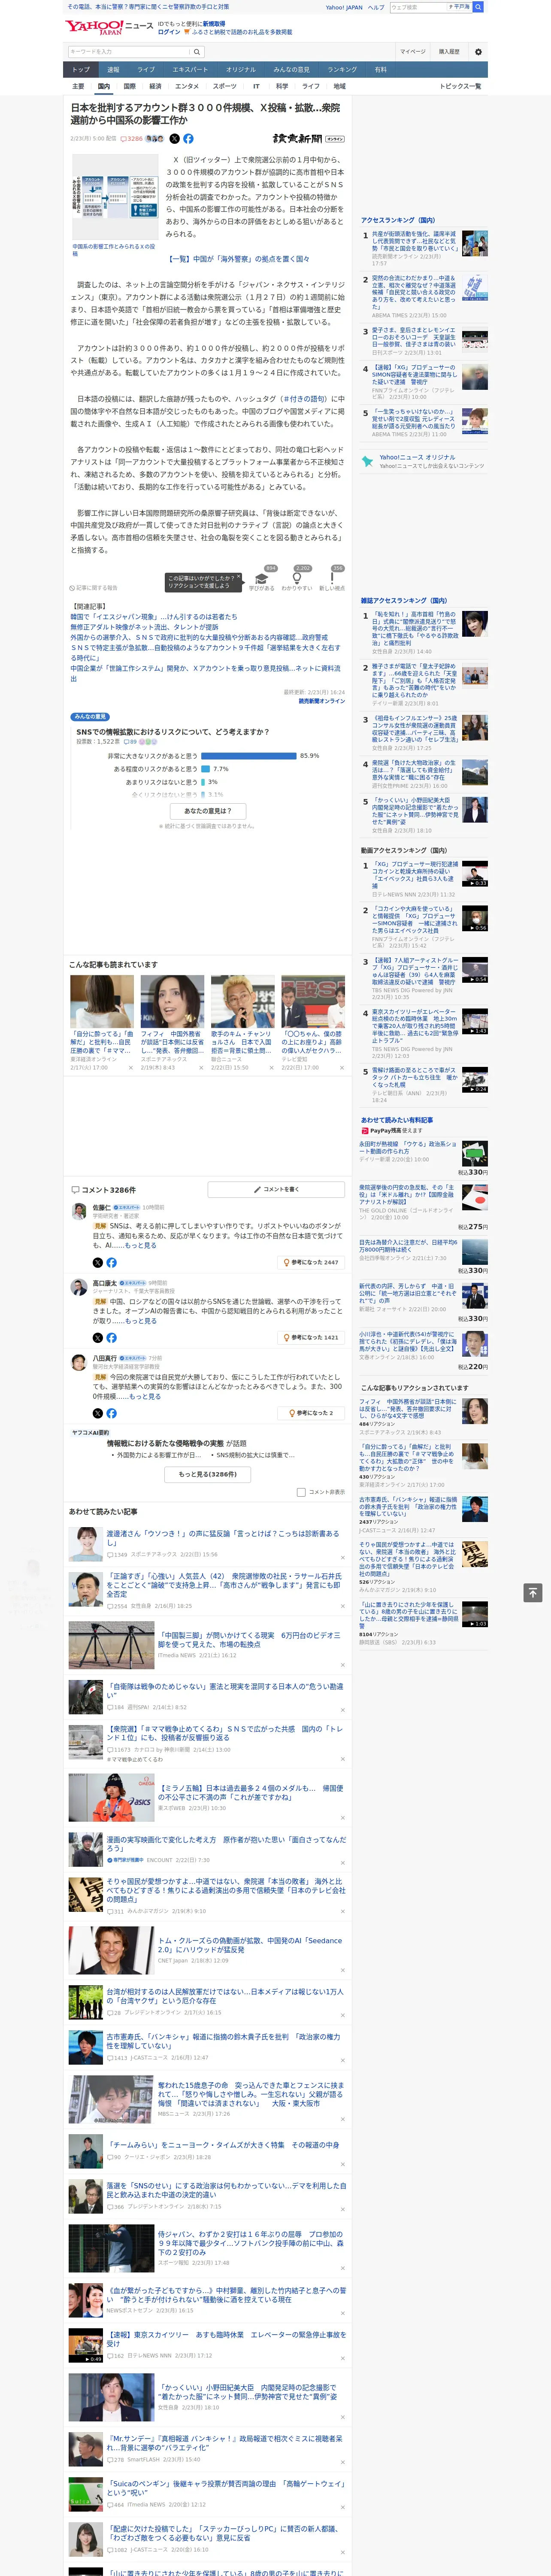
Task: Share 高口康太's comment on X
Action: 97,1337
